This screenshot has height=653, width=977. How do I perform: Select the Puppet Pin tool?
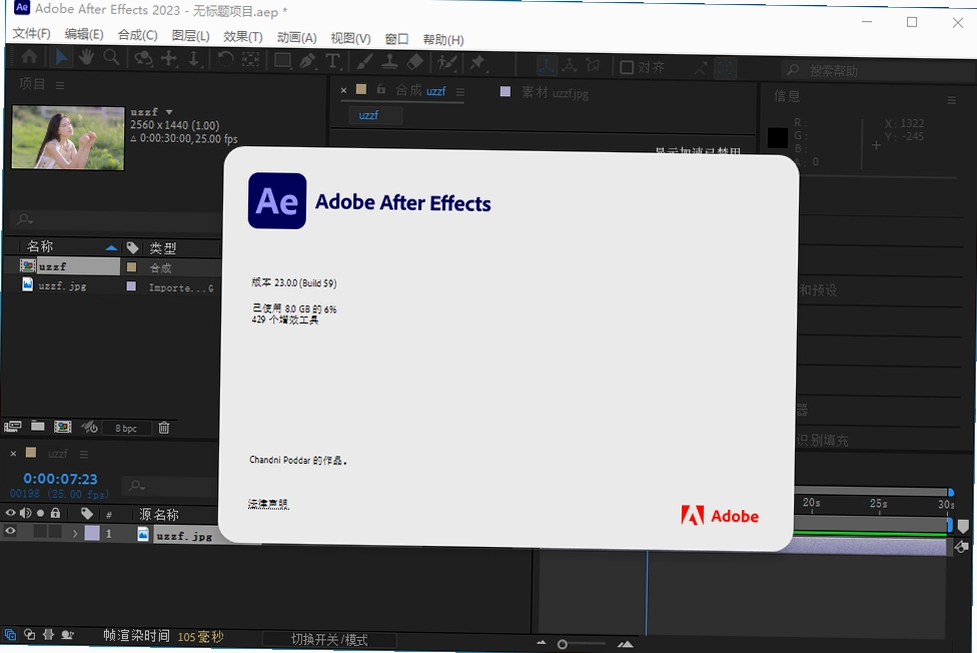tap(477, 63)
